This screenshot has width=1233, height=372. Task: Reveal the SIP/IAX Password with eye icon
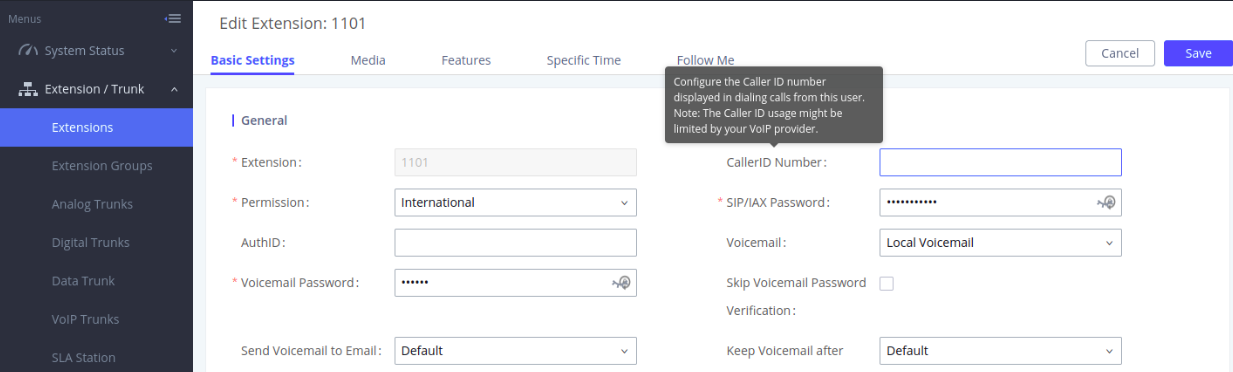coord(1106,202)
